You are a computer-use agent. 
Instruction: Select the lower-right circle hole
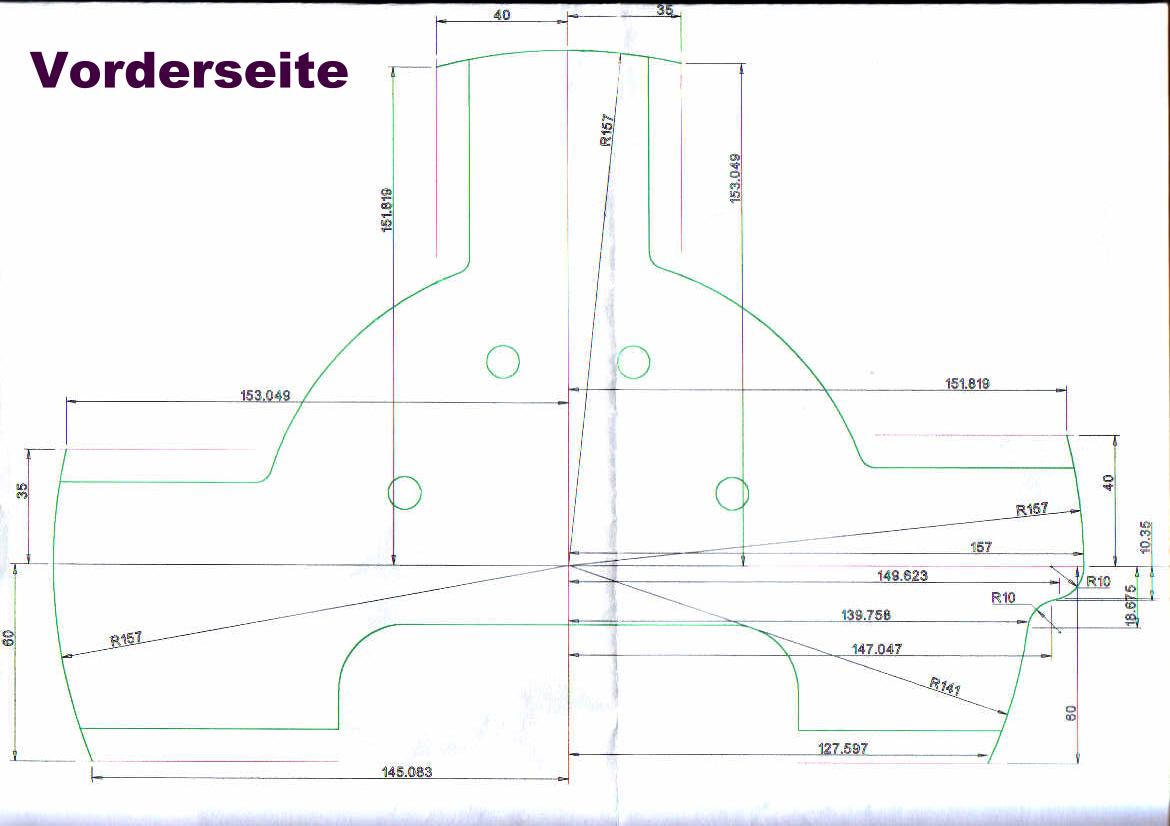click(x=732, y=492)
